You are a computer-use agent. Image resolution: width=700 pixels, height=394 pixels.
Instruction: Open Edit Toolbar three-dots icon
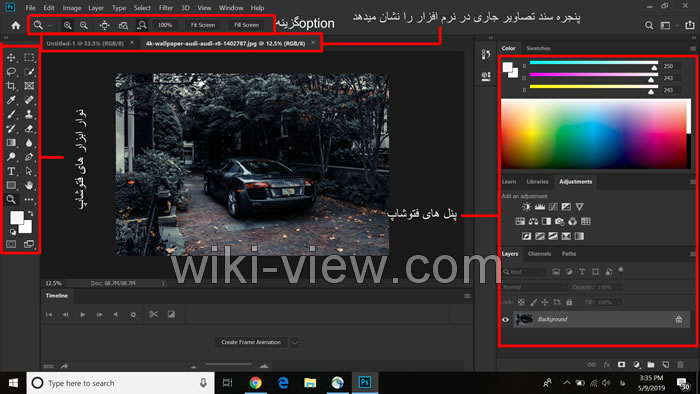click(29, 199)
